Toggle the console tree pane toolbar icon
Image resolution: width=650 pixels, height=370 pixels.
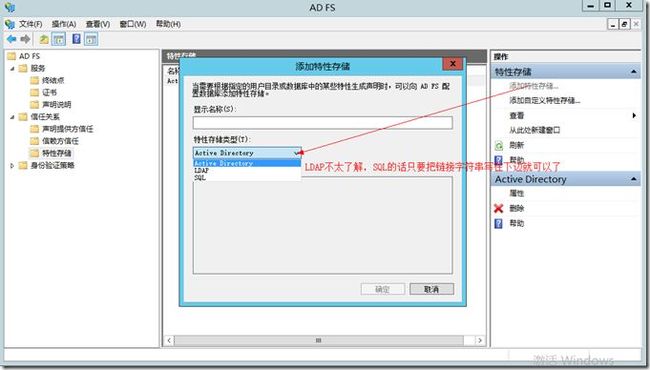pos(58,39)
